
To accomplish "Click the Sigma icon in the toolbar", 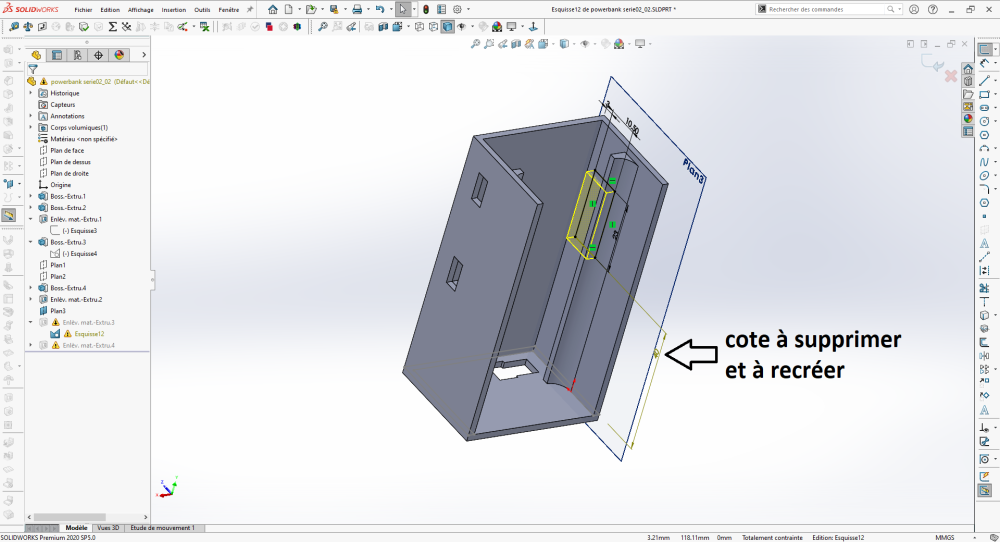I will [x=112, y=27].
